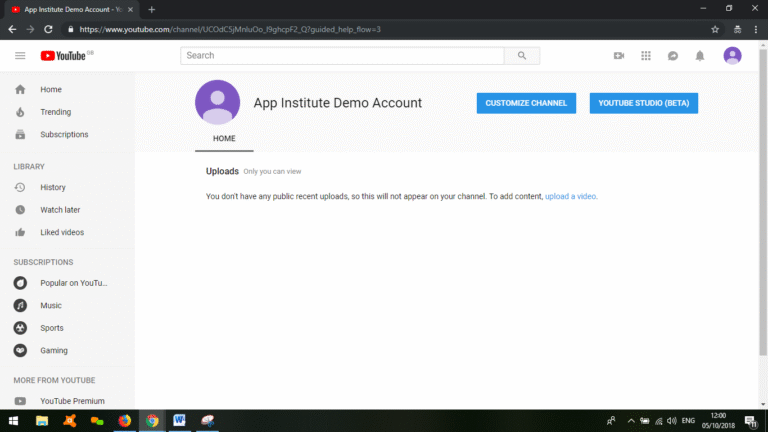The height and width of the screenshot is (432, 768).
Task: Click the channel profile picture
Action: click(217, 103)
